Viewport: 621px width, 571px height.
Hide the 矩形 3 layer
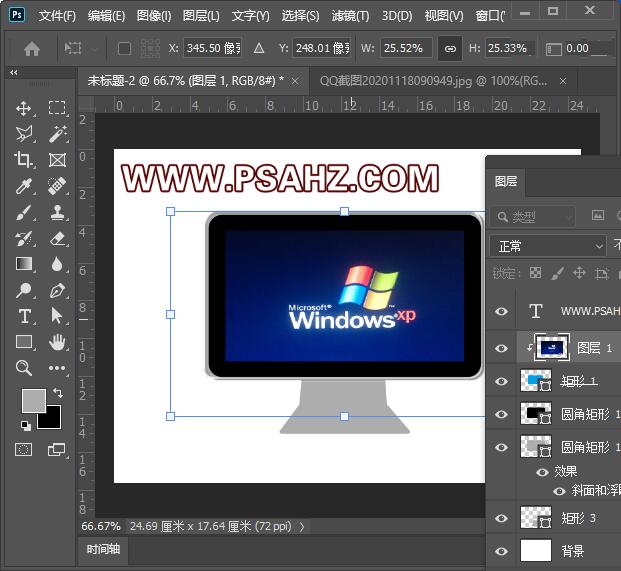tap(501, 518)
